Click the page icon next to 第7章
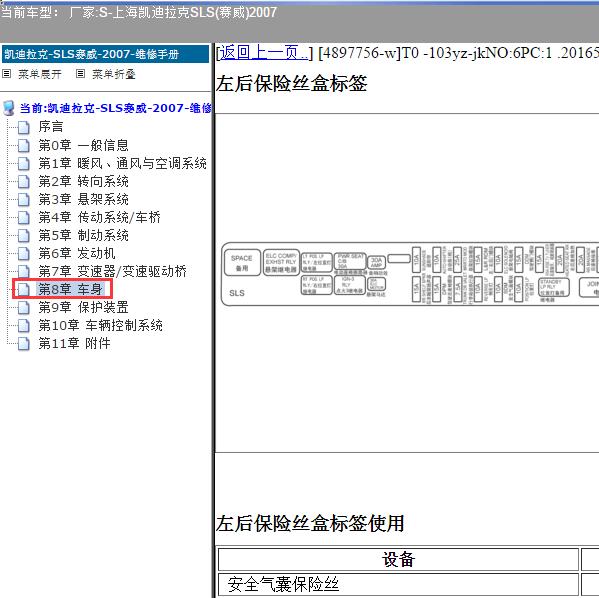The height and width of the screenshot is (598, 599). tap(24, 272)
